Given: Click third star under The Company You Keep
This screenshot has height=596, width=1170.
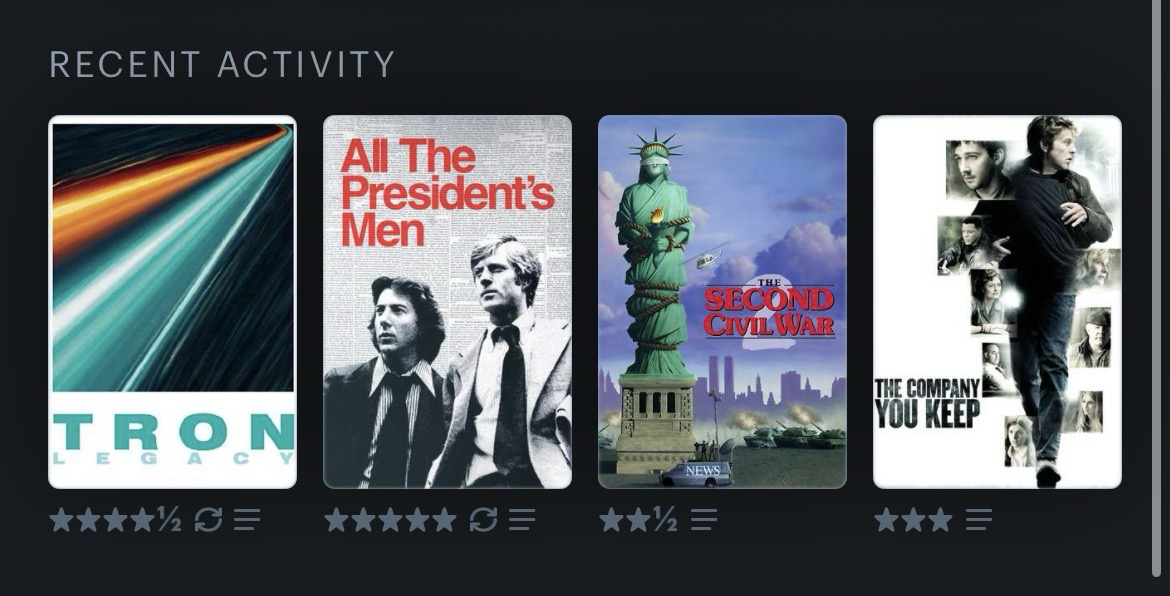Looking at the screenshot, I should (940, 520).
